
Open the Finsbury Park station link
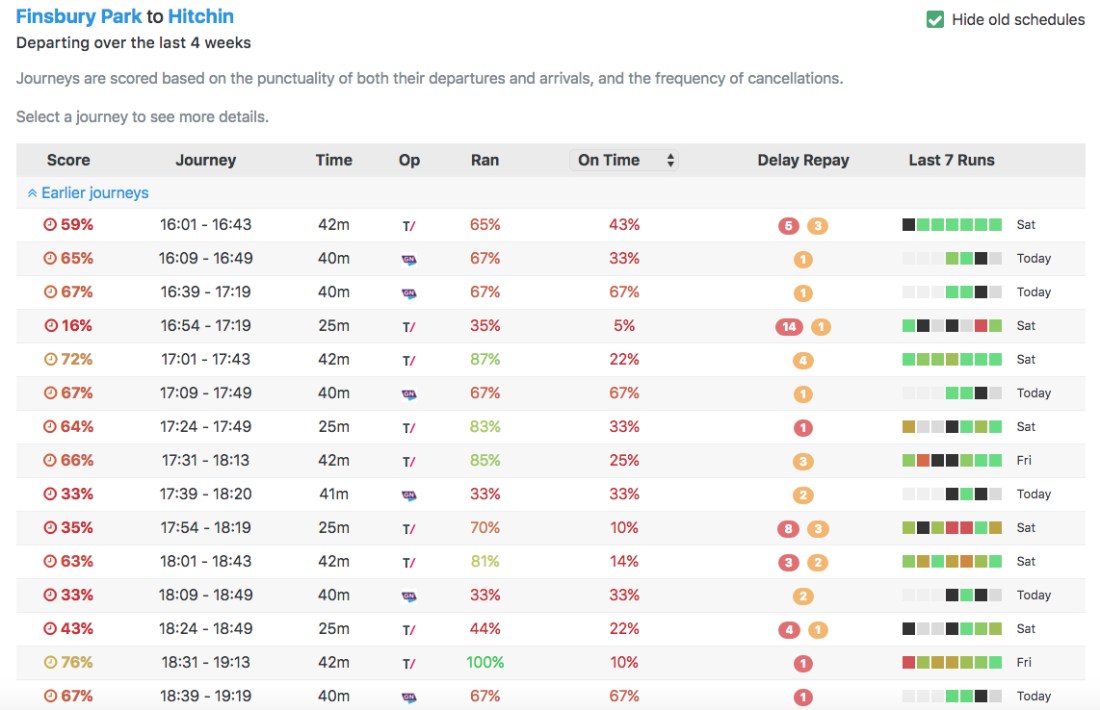pyautogui.click(x=79, y=17)
